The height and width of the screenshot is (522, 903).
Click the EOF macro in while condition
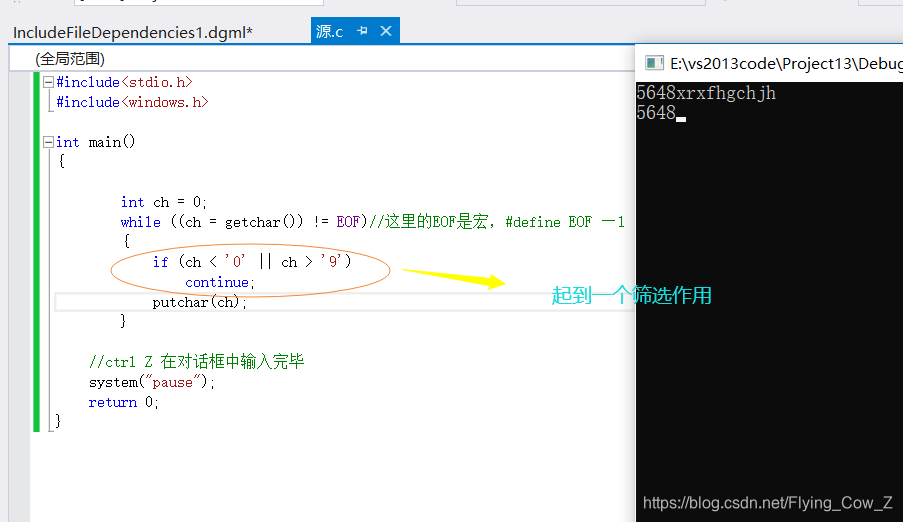pyautogui.click(x=348, y=222)
